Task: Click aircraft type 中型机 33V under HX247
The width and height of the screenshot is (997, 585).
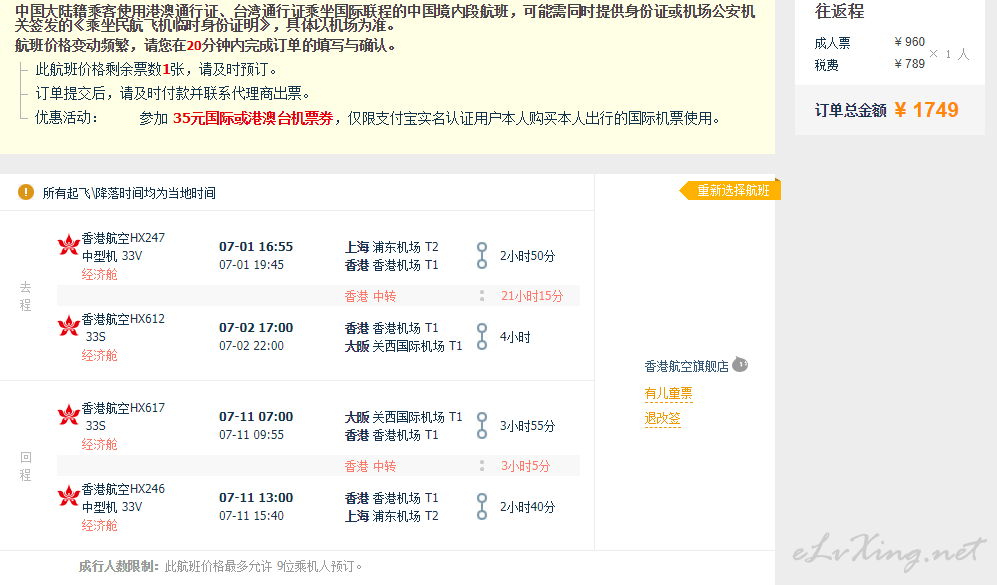Action: tap(112, 256)
